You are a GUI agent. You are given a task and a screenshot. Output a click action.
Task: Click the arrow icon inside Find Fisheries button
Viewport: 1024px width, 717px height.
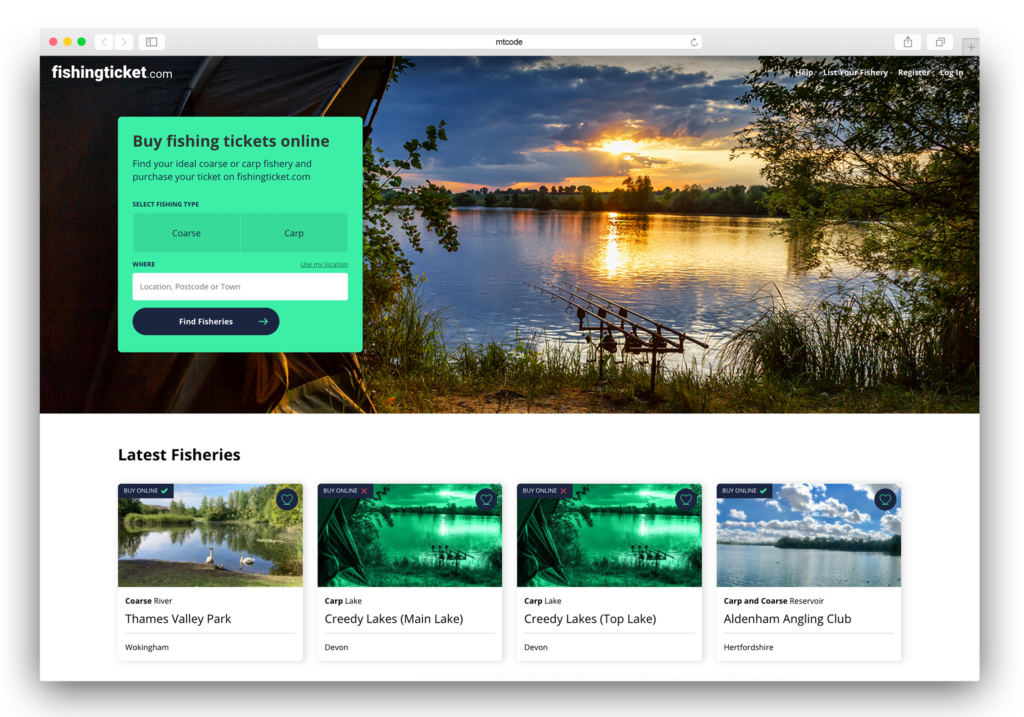(x=261, y=321)
